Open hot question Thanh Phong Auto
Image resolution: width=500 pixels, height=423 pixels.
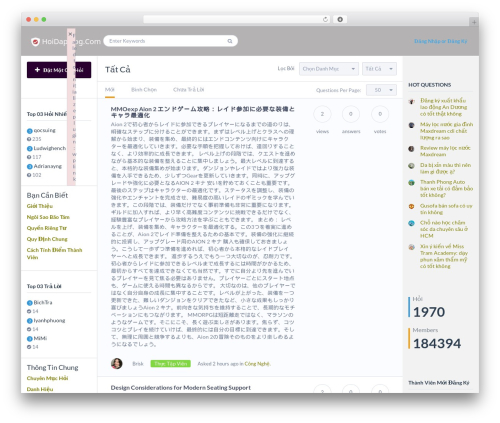click(446, 188)
